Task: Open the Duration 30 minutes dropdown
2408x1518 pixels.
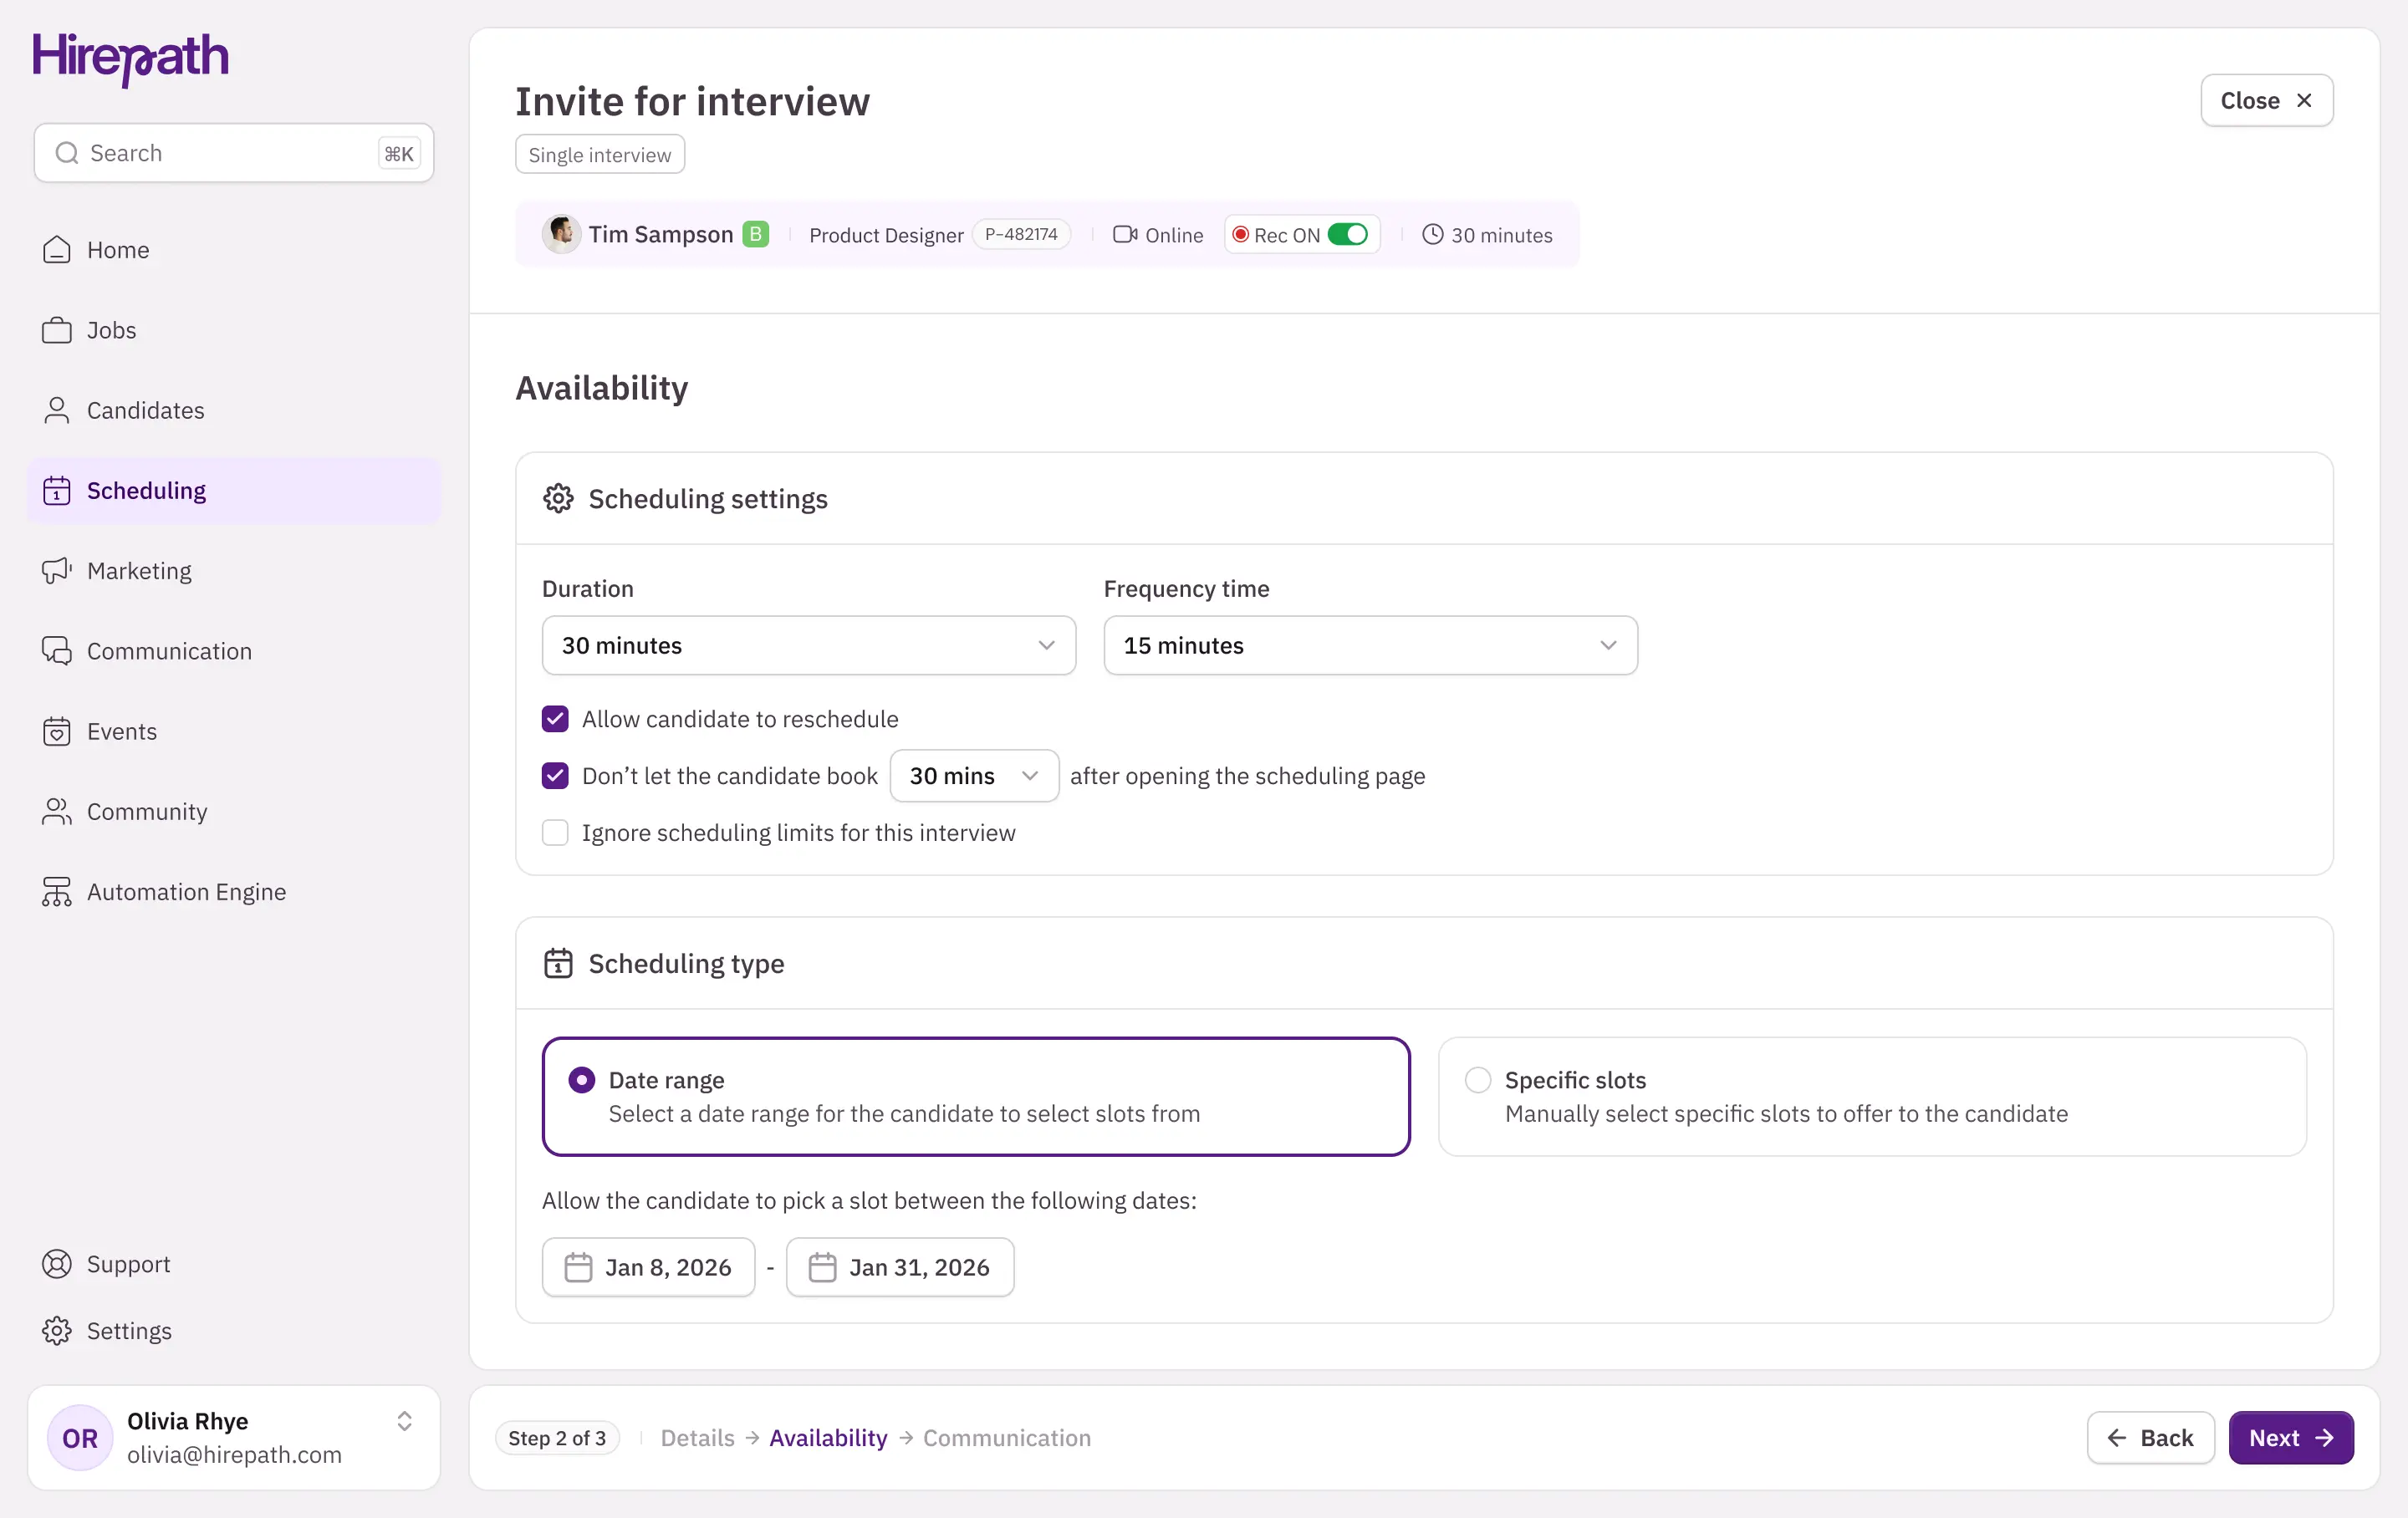Action: (x=809, y=646)
